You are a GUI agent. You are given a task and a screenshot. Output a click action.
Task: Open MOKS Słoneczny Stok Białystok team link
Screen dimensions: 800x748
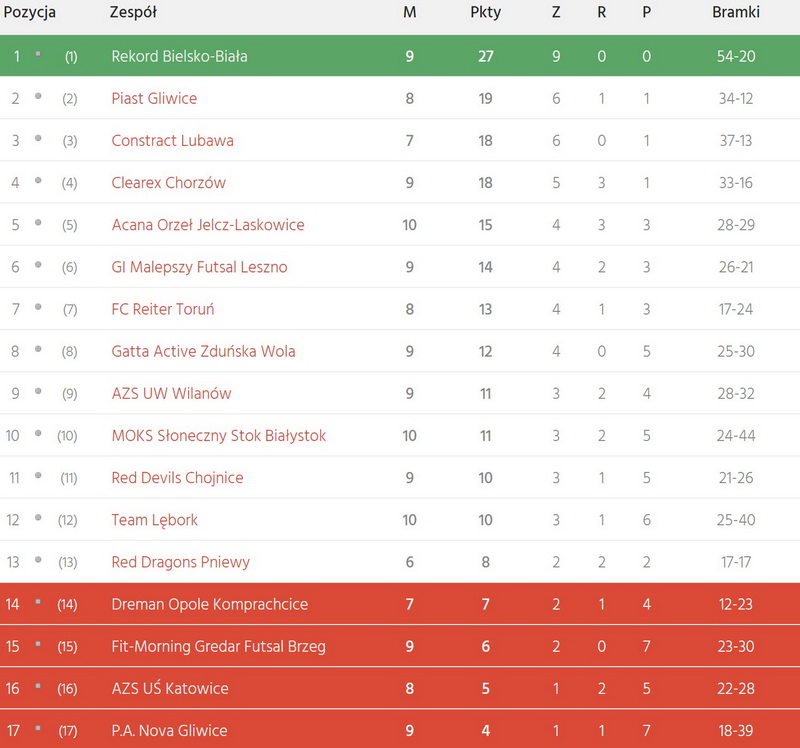click(218, 436)
